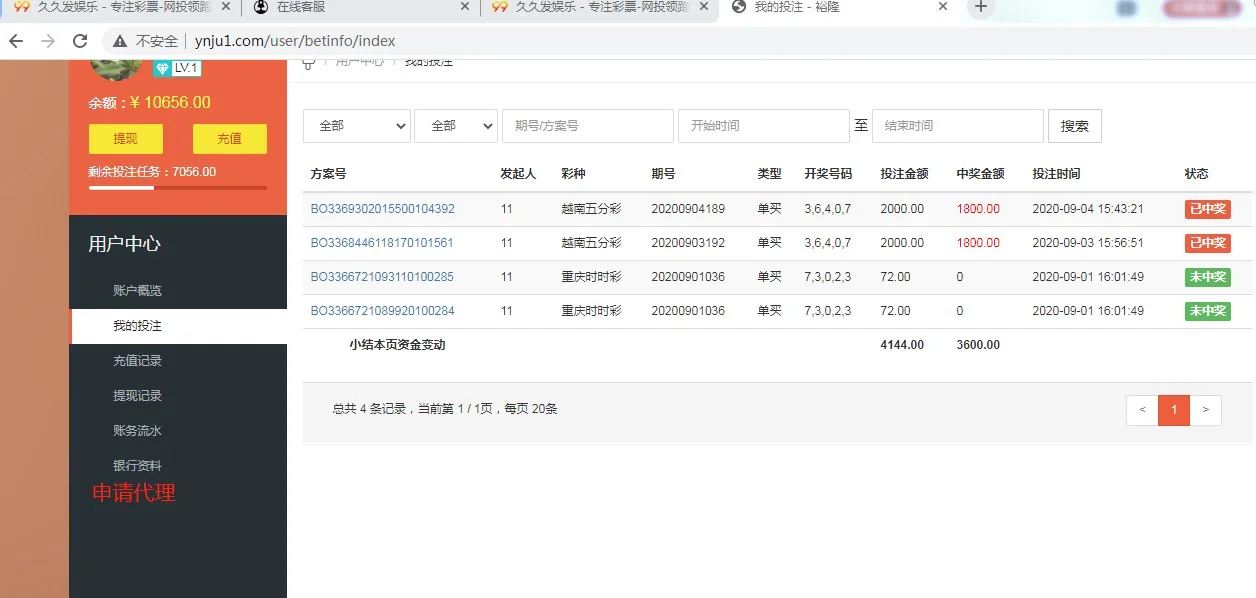1256x598 pixels.
Task: Click the LV.1 level badge
Action: click(177, 68)
